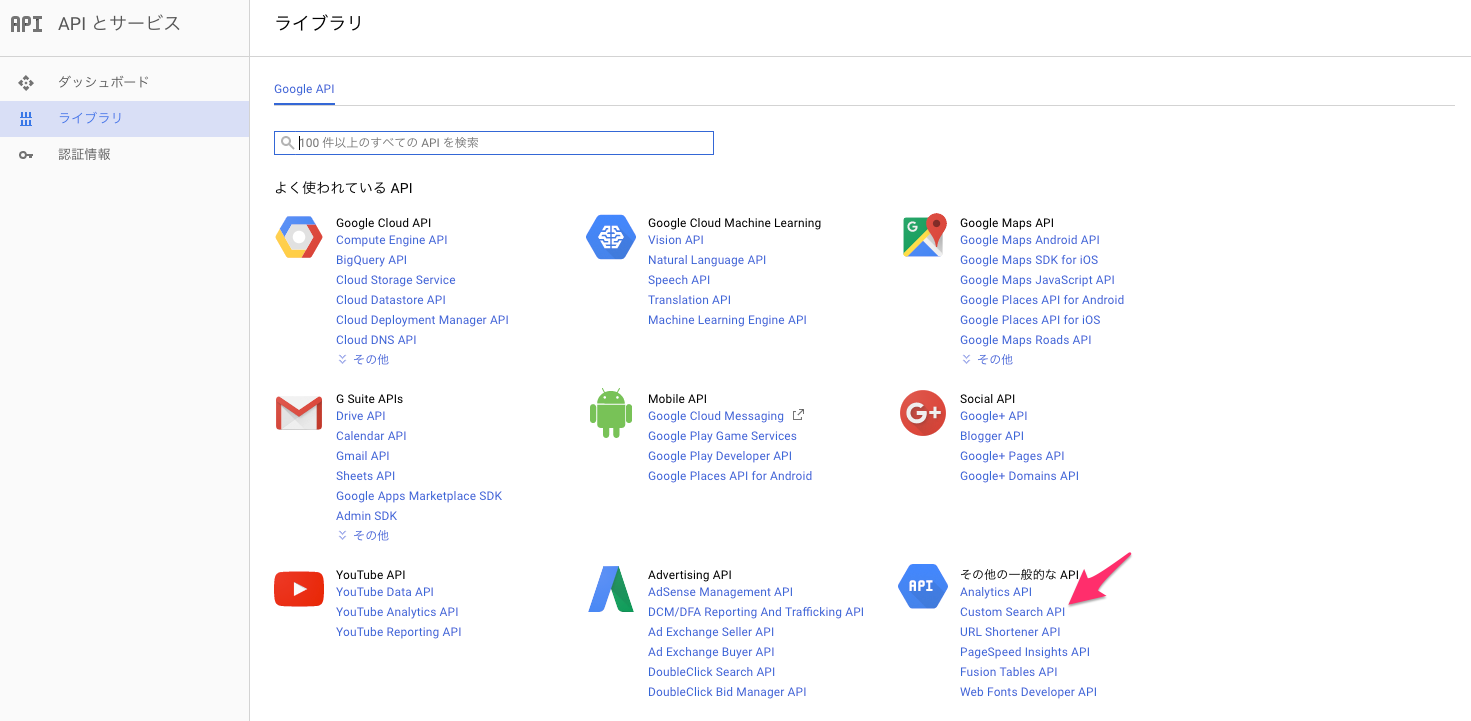This screenshot has height=721, width=1471.
Task: Open Translation API link
Action: pyautogui.click(x=689, y=300)
